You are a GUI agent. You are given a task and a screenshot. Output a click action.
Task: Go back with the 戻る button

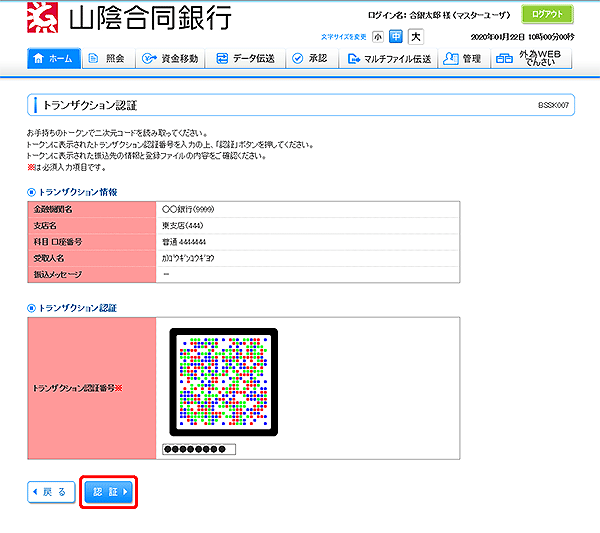coord(51,492)
